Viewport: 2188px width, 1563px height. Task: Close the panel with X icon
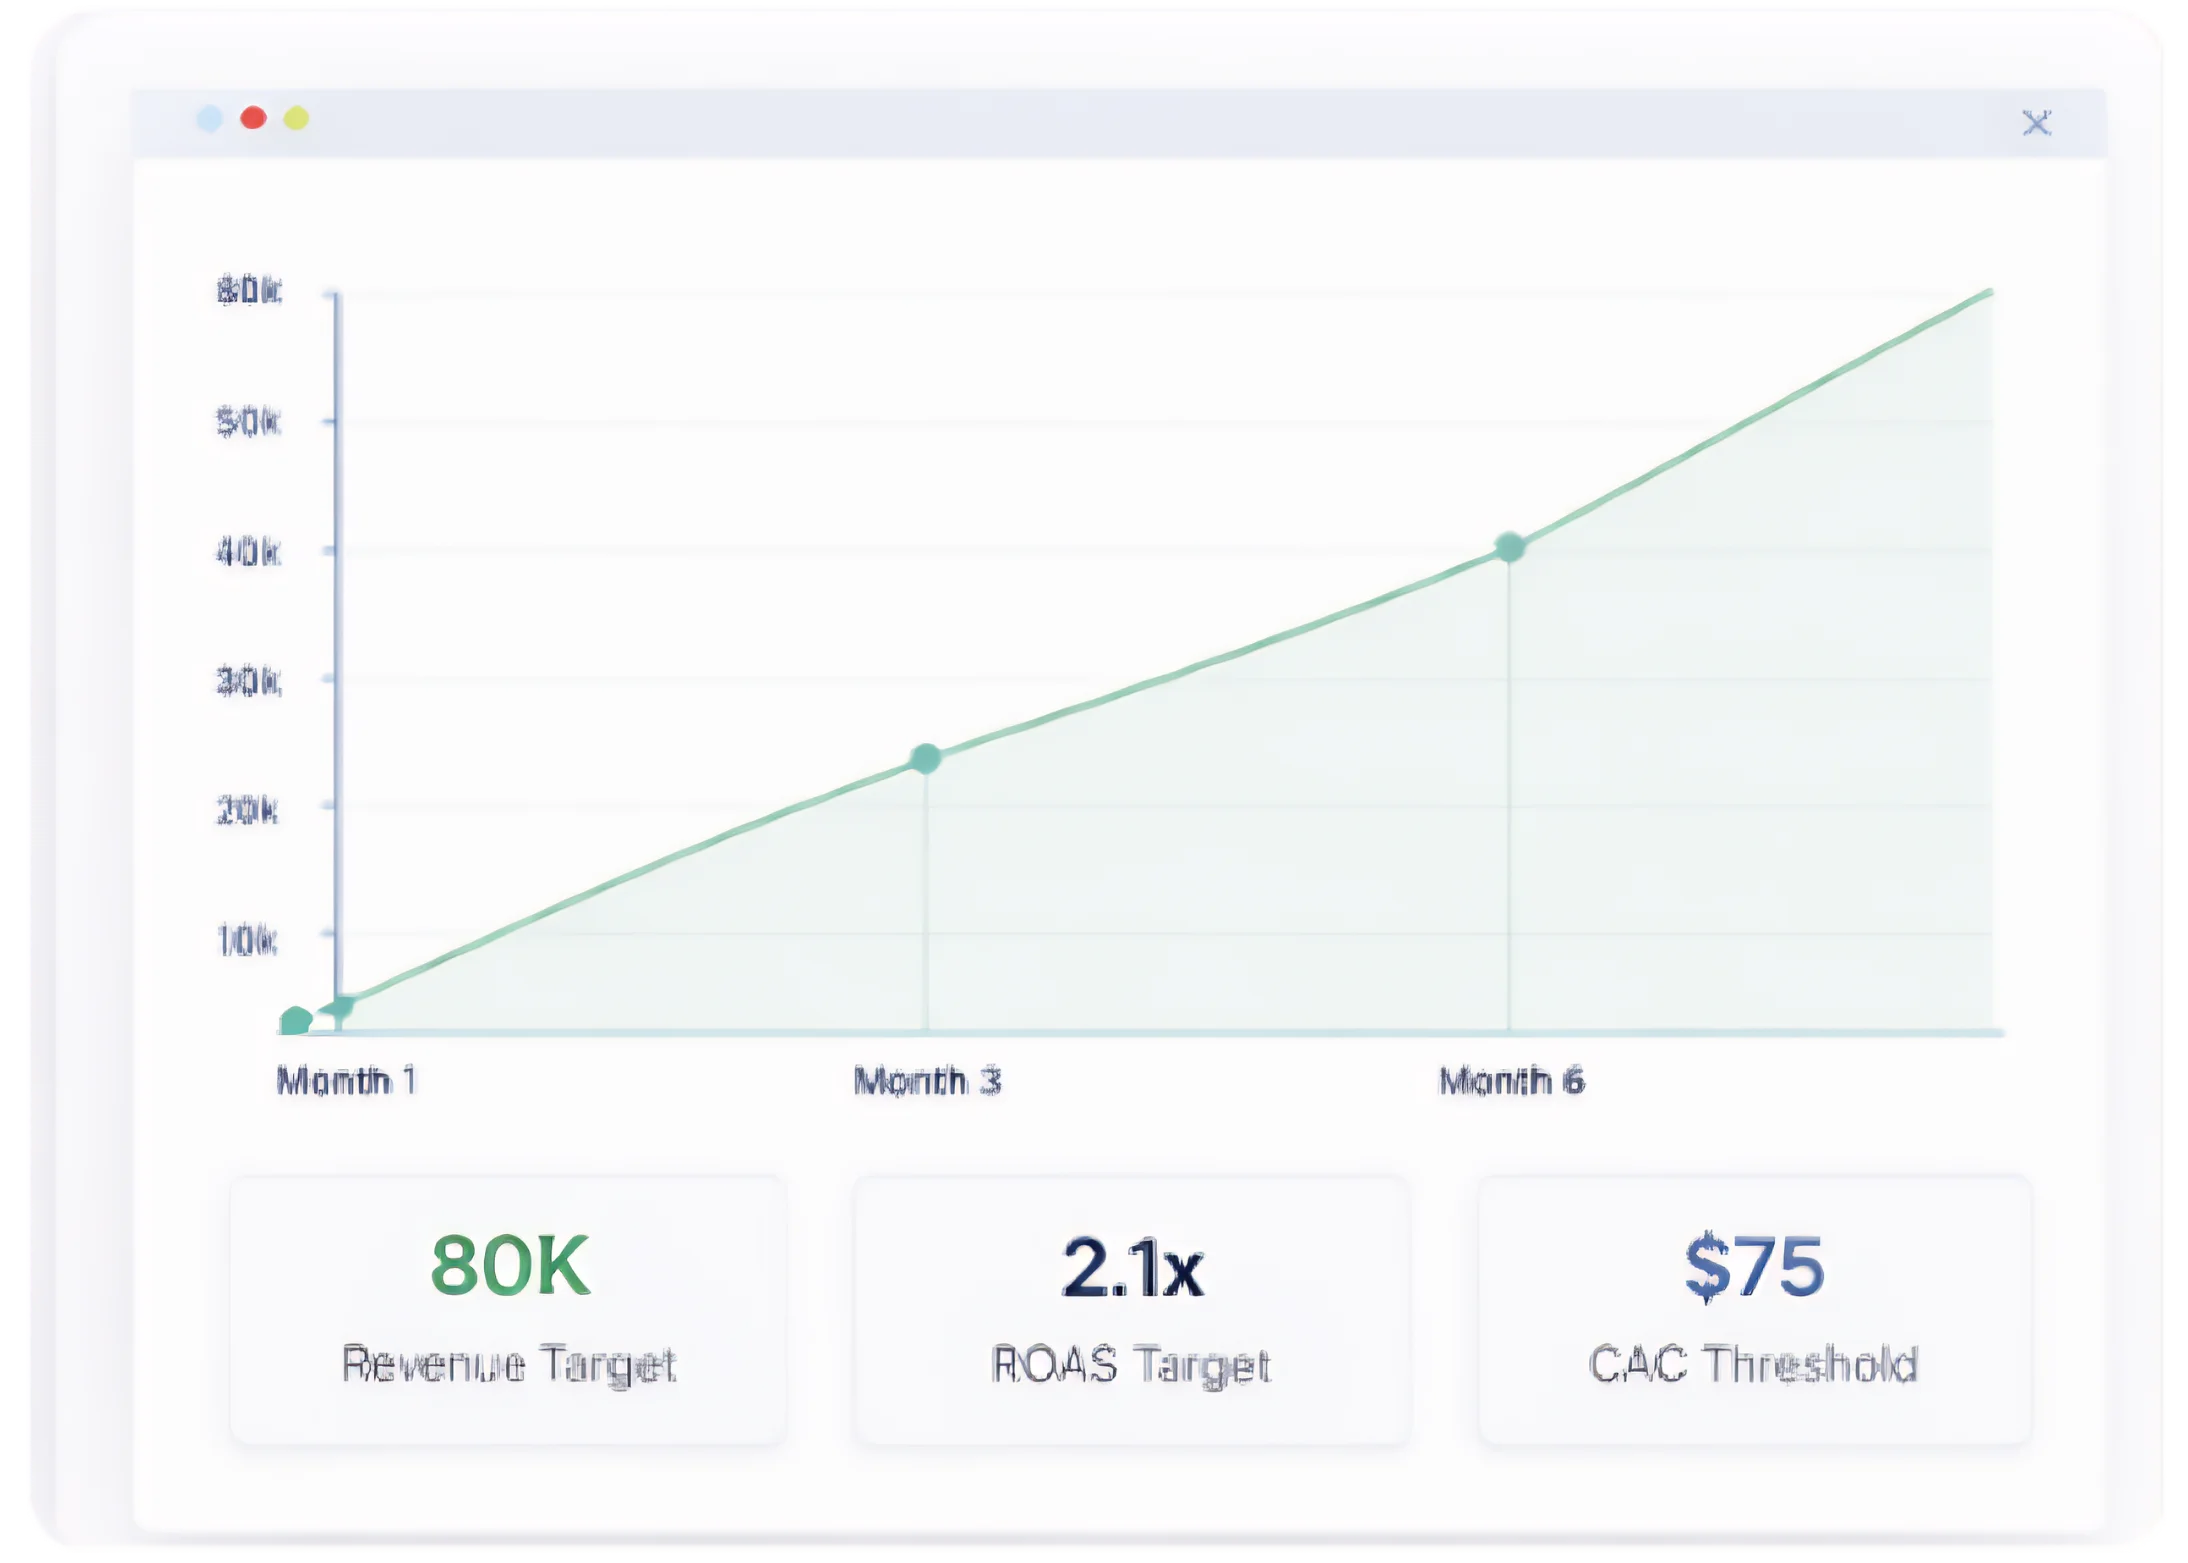pyautogui.click(x=2036, y=123)
